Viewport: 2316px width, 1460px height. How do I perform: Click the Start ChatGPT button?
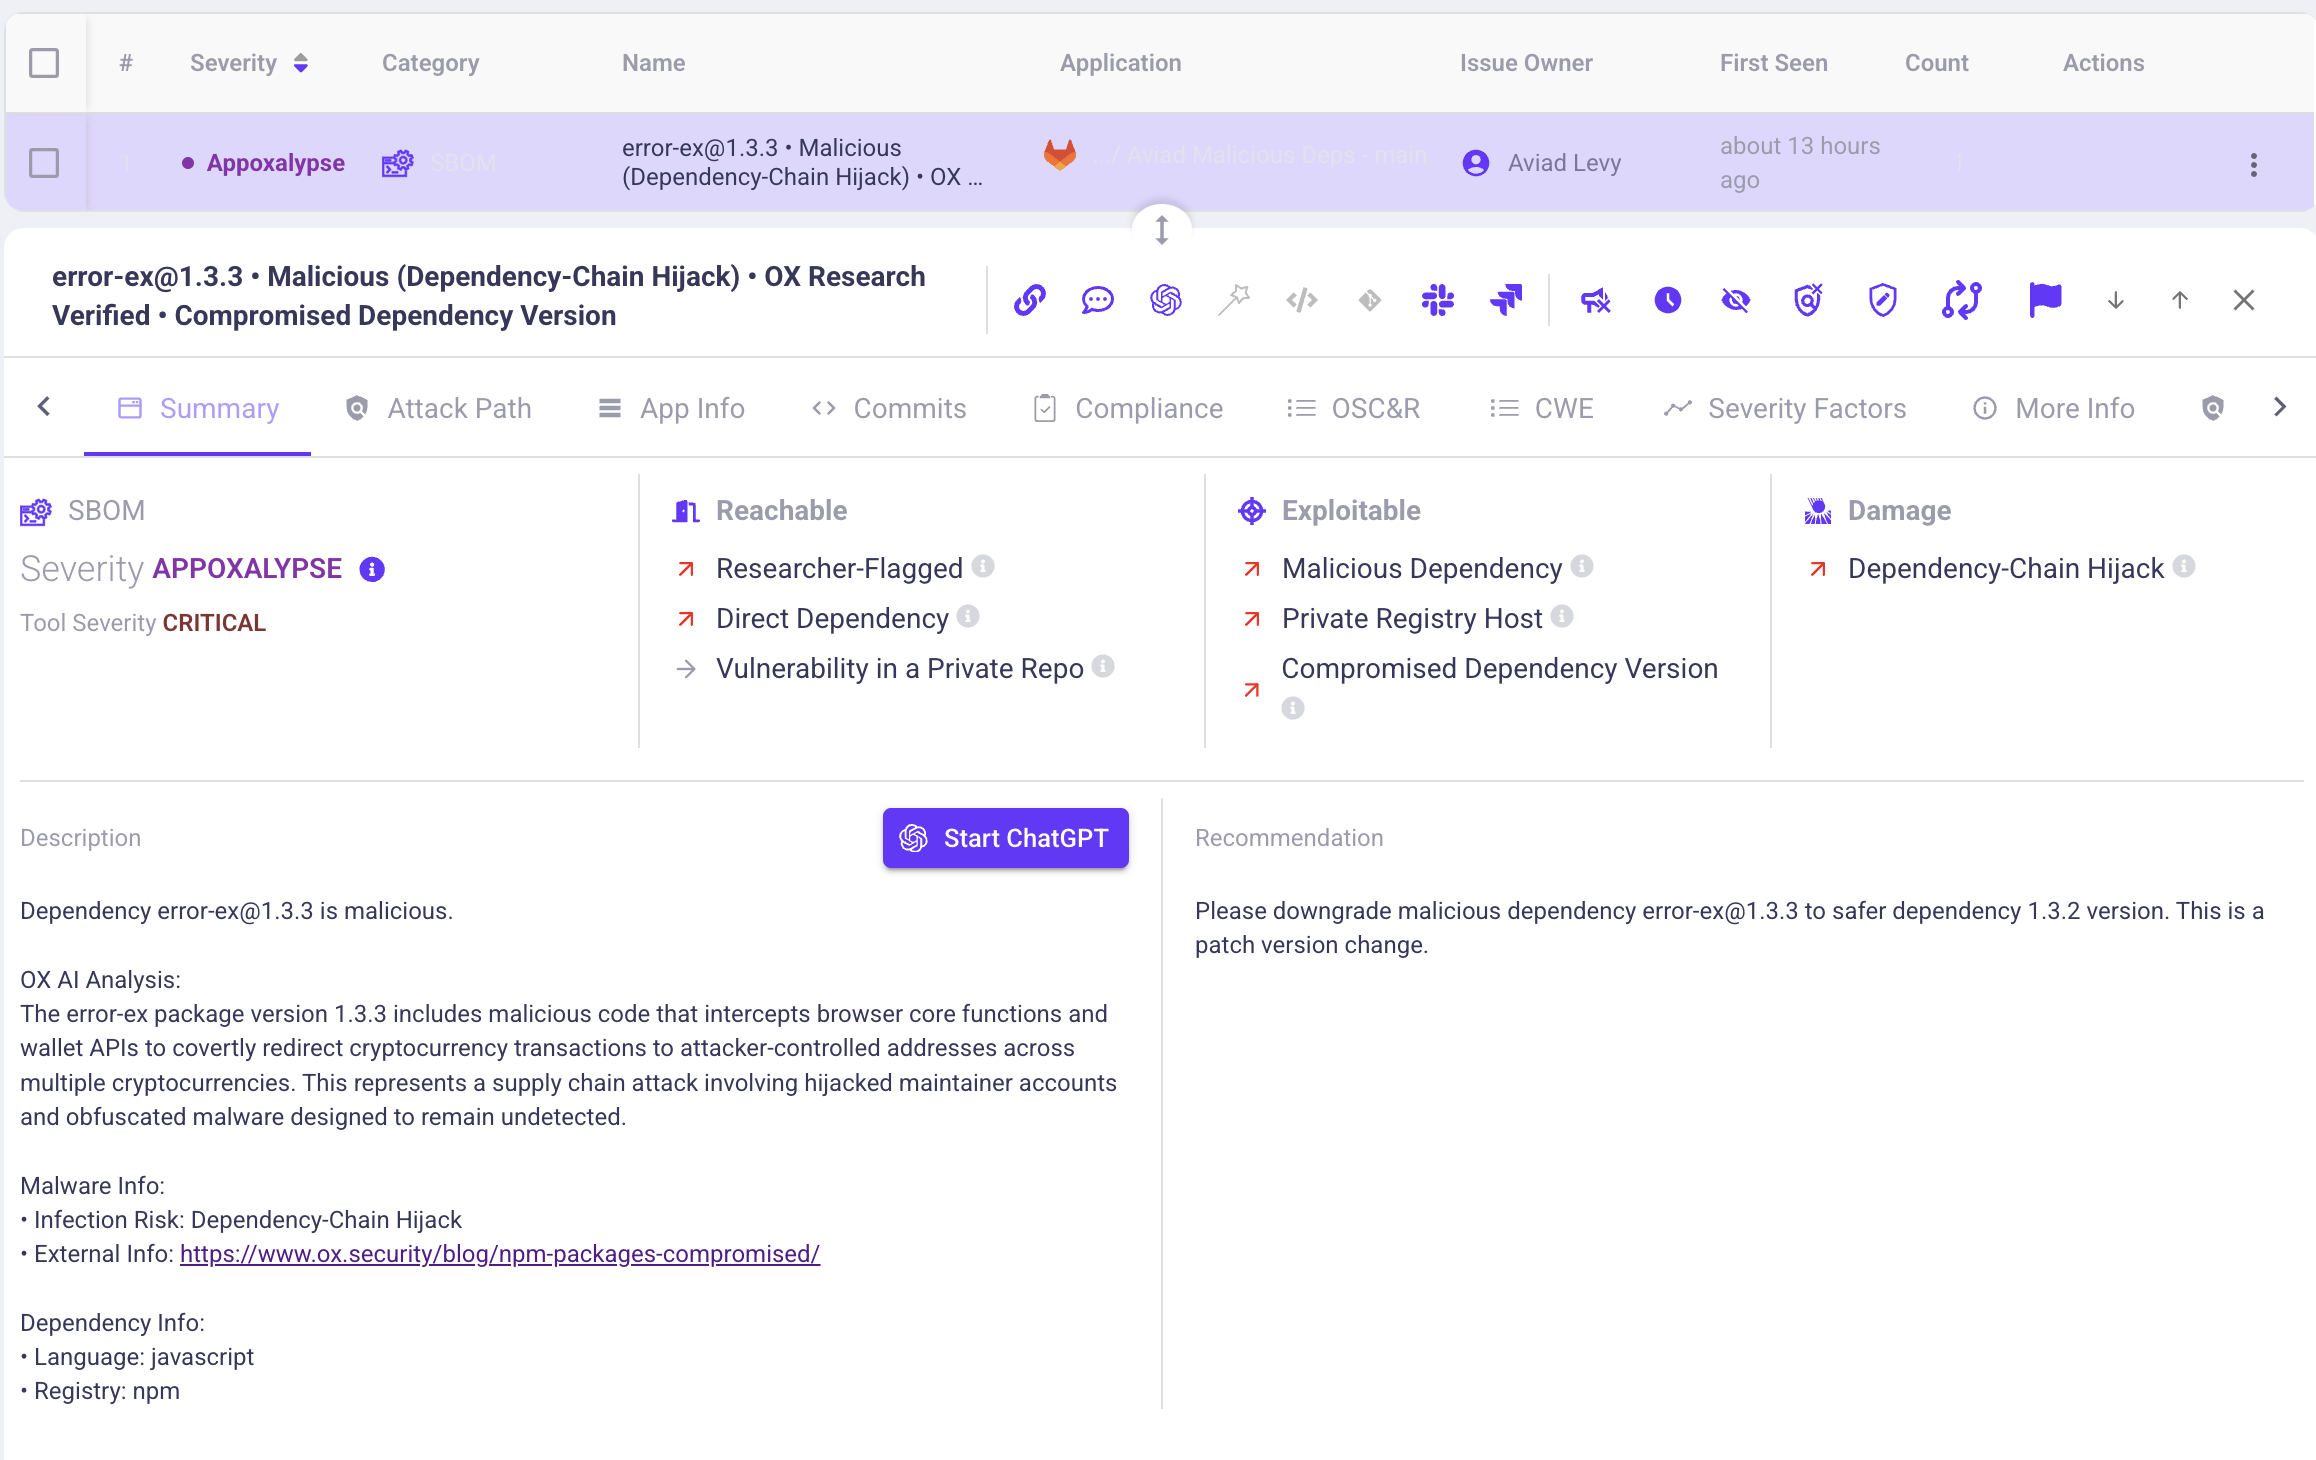pyautogui.click(x=1005, y=838)
